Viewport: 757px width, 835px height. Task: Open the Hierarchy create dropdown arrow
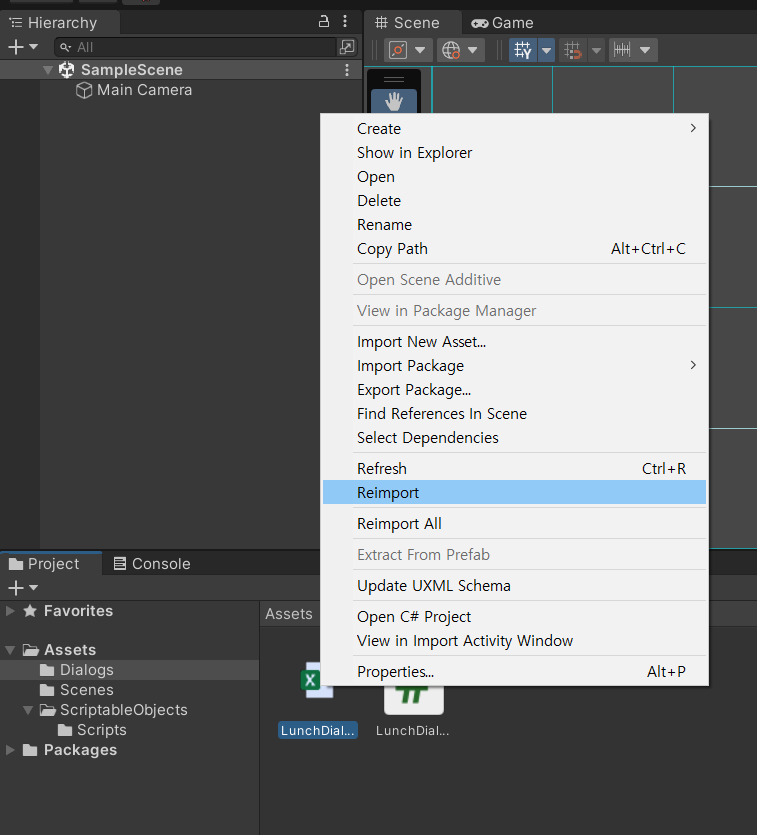(33, 47)
